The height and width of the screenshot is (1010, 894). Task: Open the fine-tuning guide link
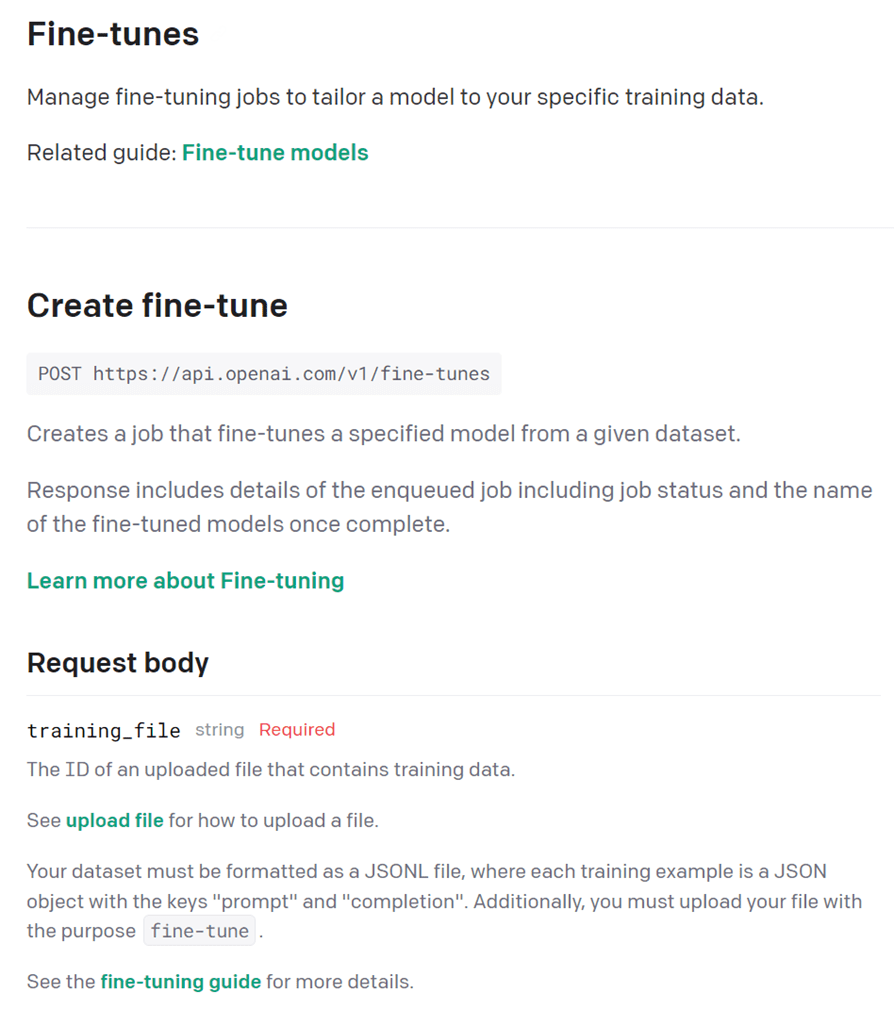pos(180,982)
